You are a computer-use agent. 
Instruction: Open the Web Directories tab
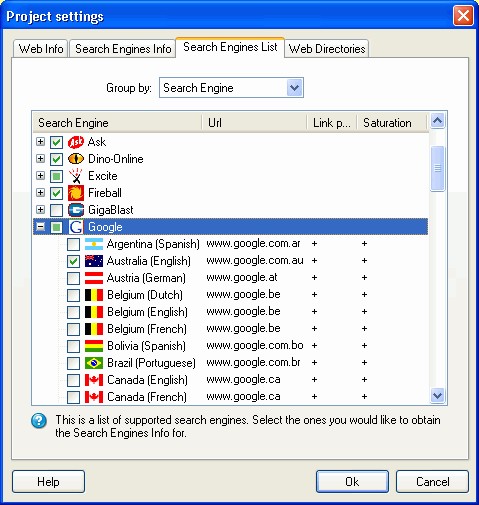[327, 49]
